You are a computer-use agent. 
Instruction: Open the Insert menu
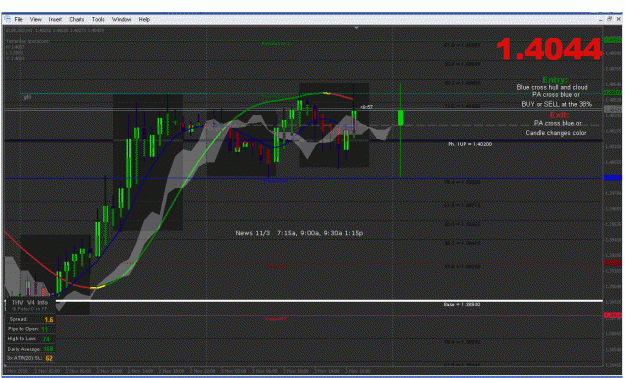[x=55, y=19]
